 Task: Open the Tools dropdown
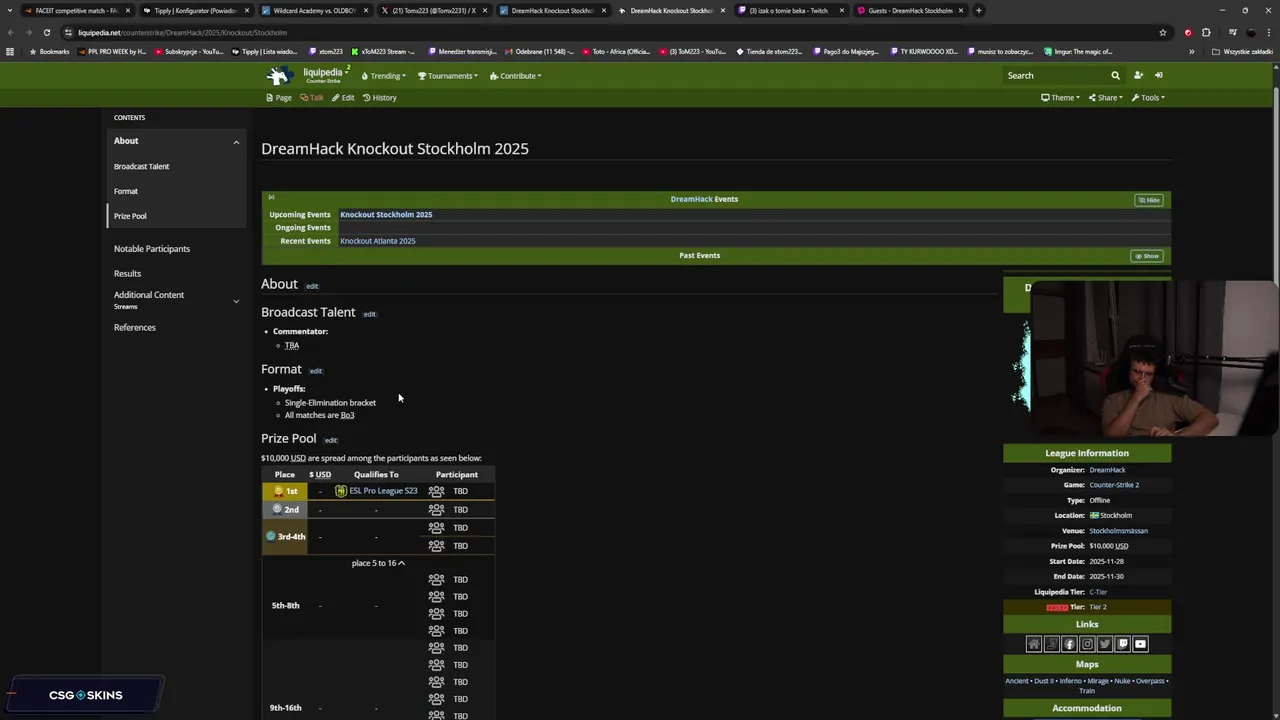pyautogui.click(x=1148, y=98)
